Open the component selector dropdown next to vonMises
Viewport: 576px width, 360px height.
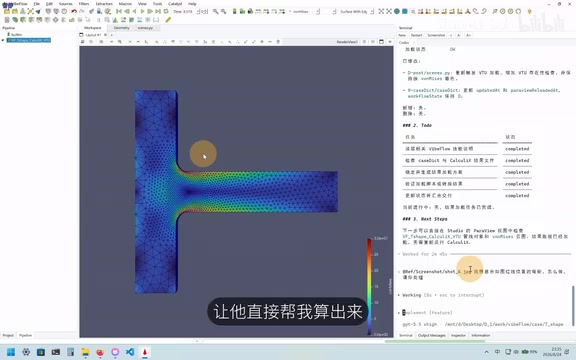(329, 12)
